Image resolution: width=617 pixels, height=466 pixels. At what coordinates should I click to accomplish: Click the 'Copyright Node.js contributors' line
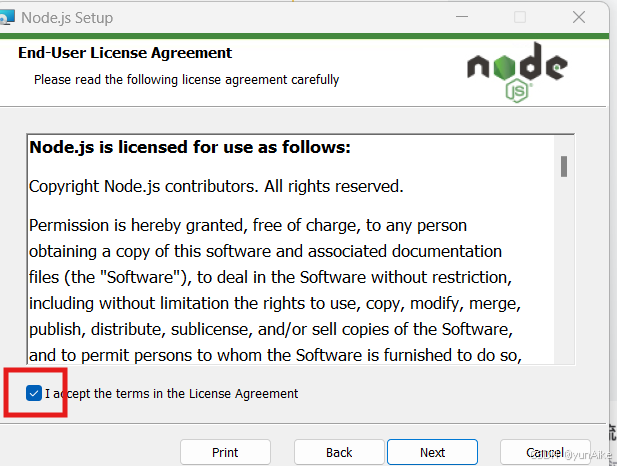click(216, 187)
